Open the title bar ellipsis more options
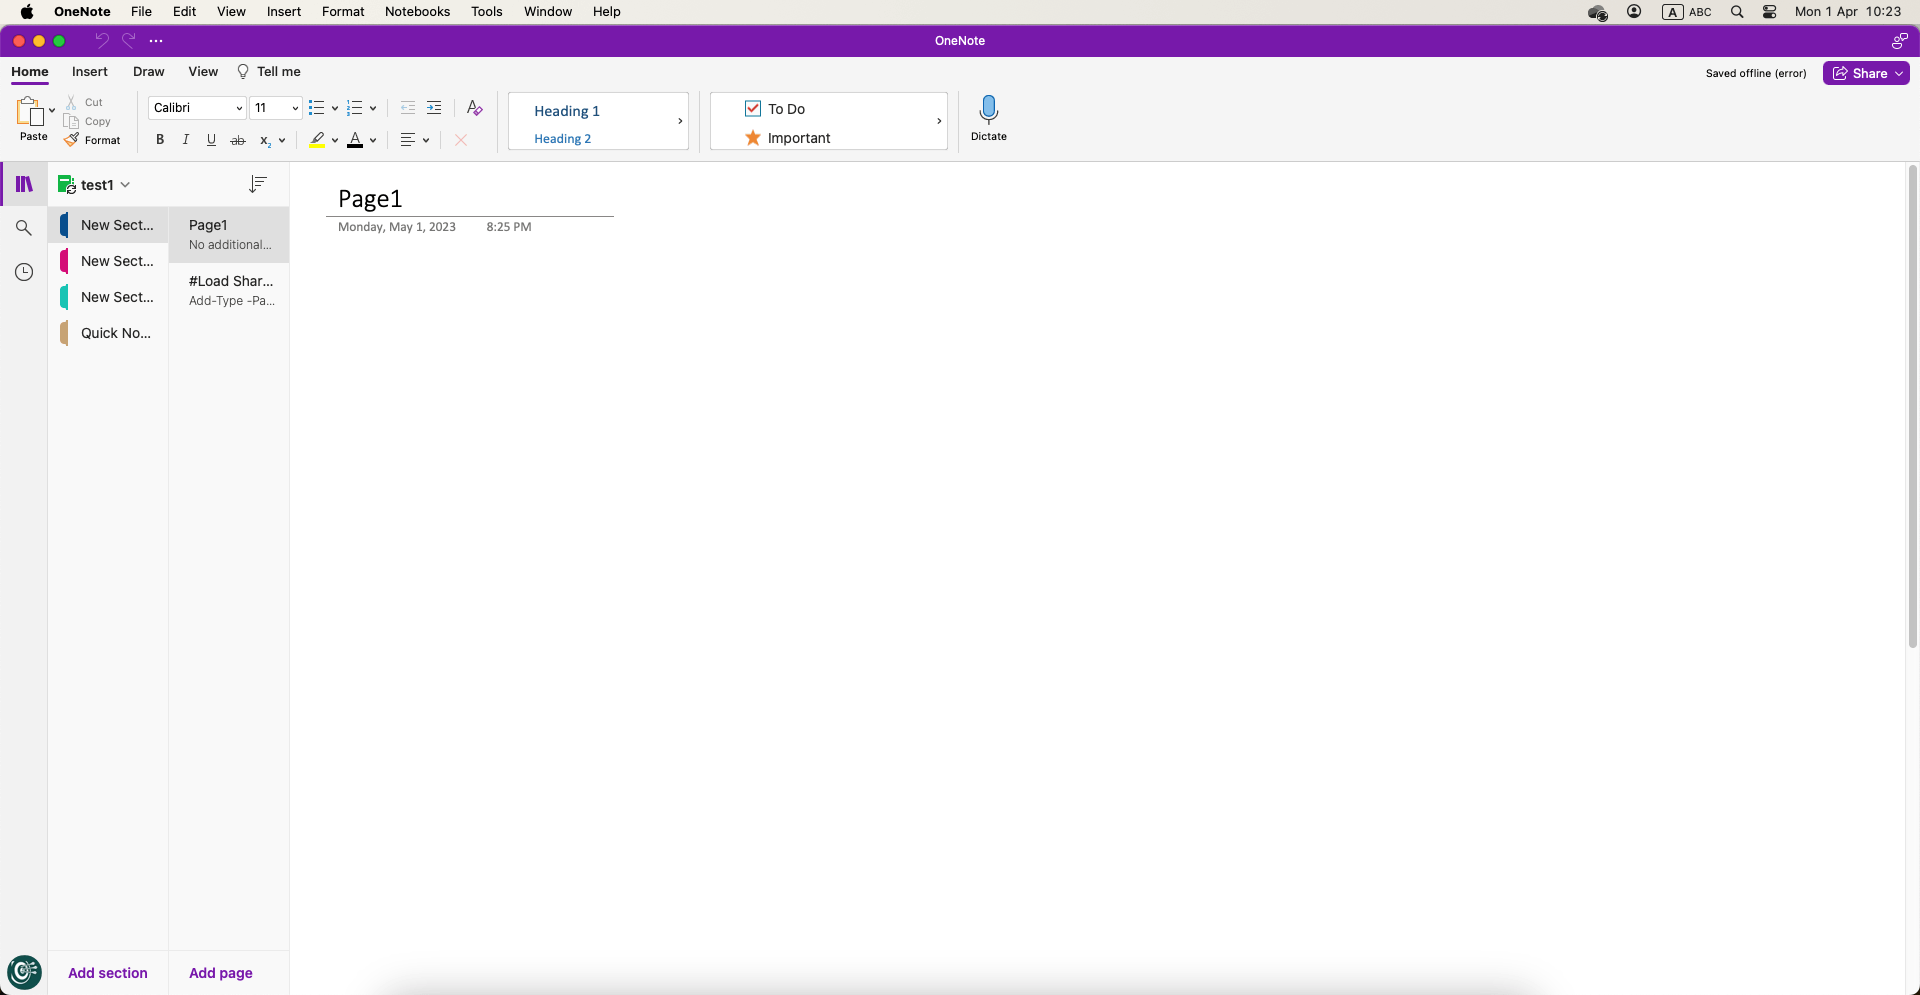 click(x=156, y=41)
